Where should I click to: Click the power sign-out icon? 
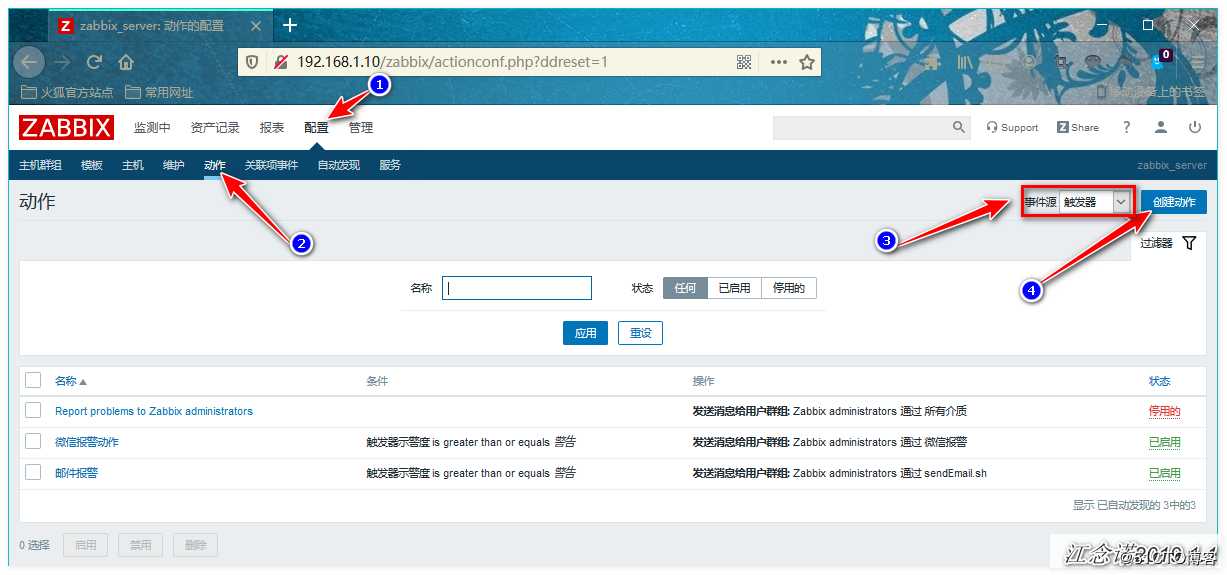[x=1195, y=127]
